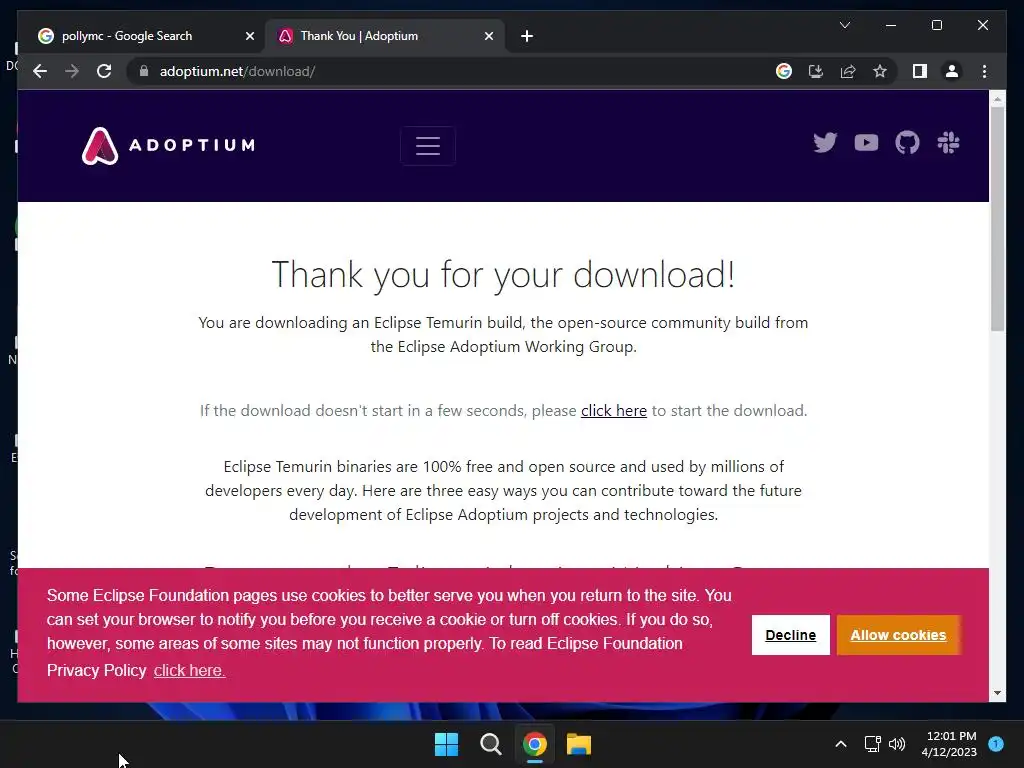Click the Google icon in address bar

point(784,71)
